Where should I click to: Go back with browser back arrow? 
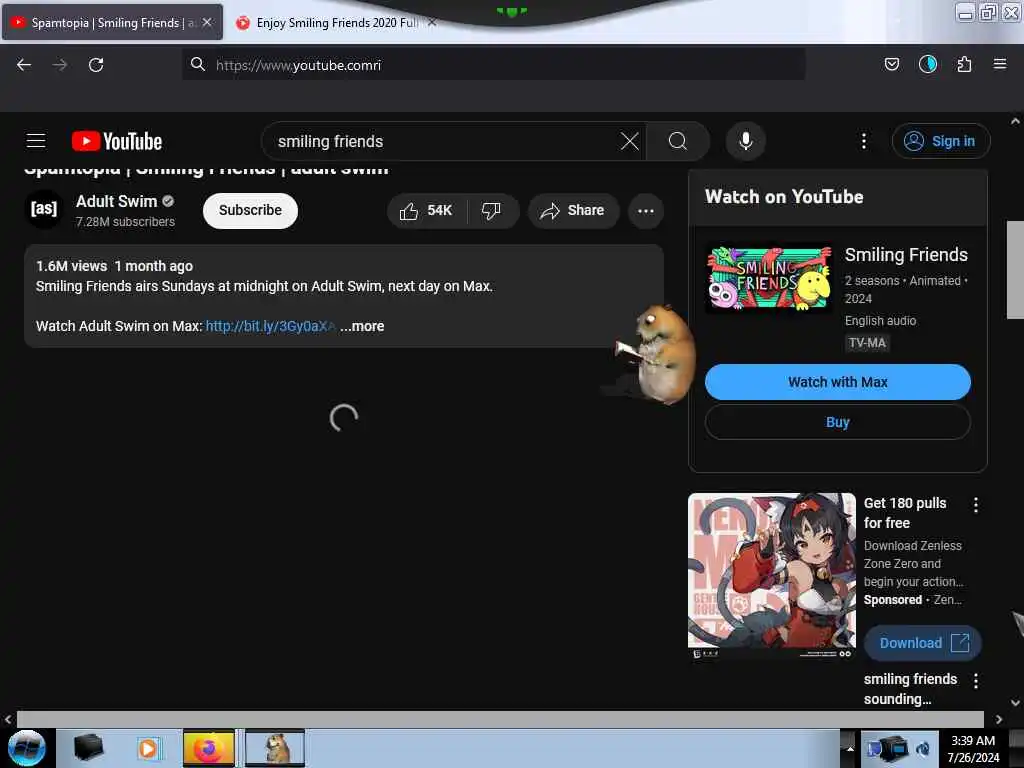(x=24, y=65)
